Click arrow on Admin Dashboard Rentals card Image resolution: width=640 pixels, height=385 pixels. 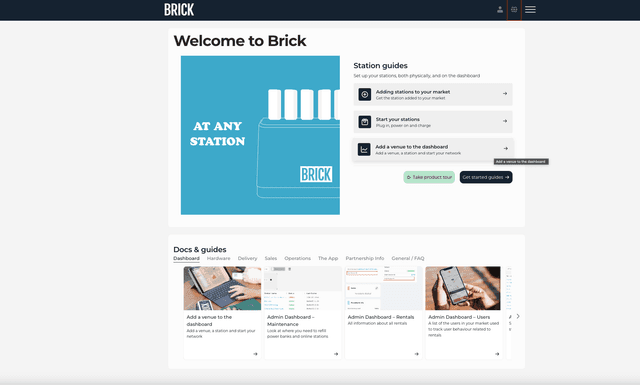pyautogui.click(x=416, y=354)
